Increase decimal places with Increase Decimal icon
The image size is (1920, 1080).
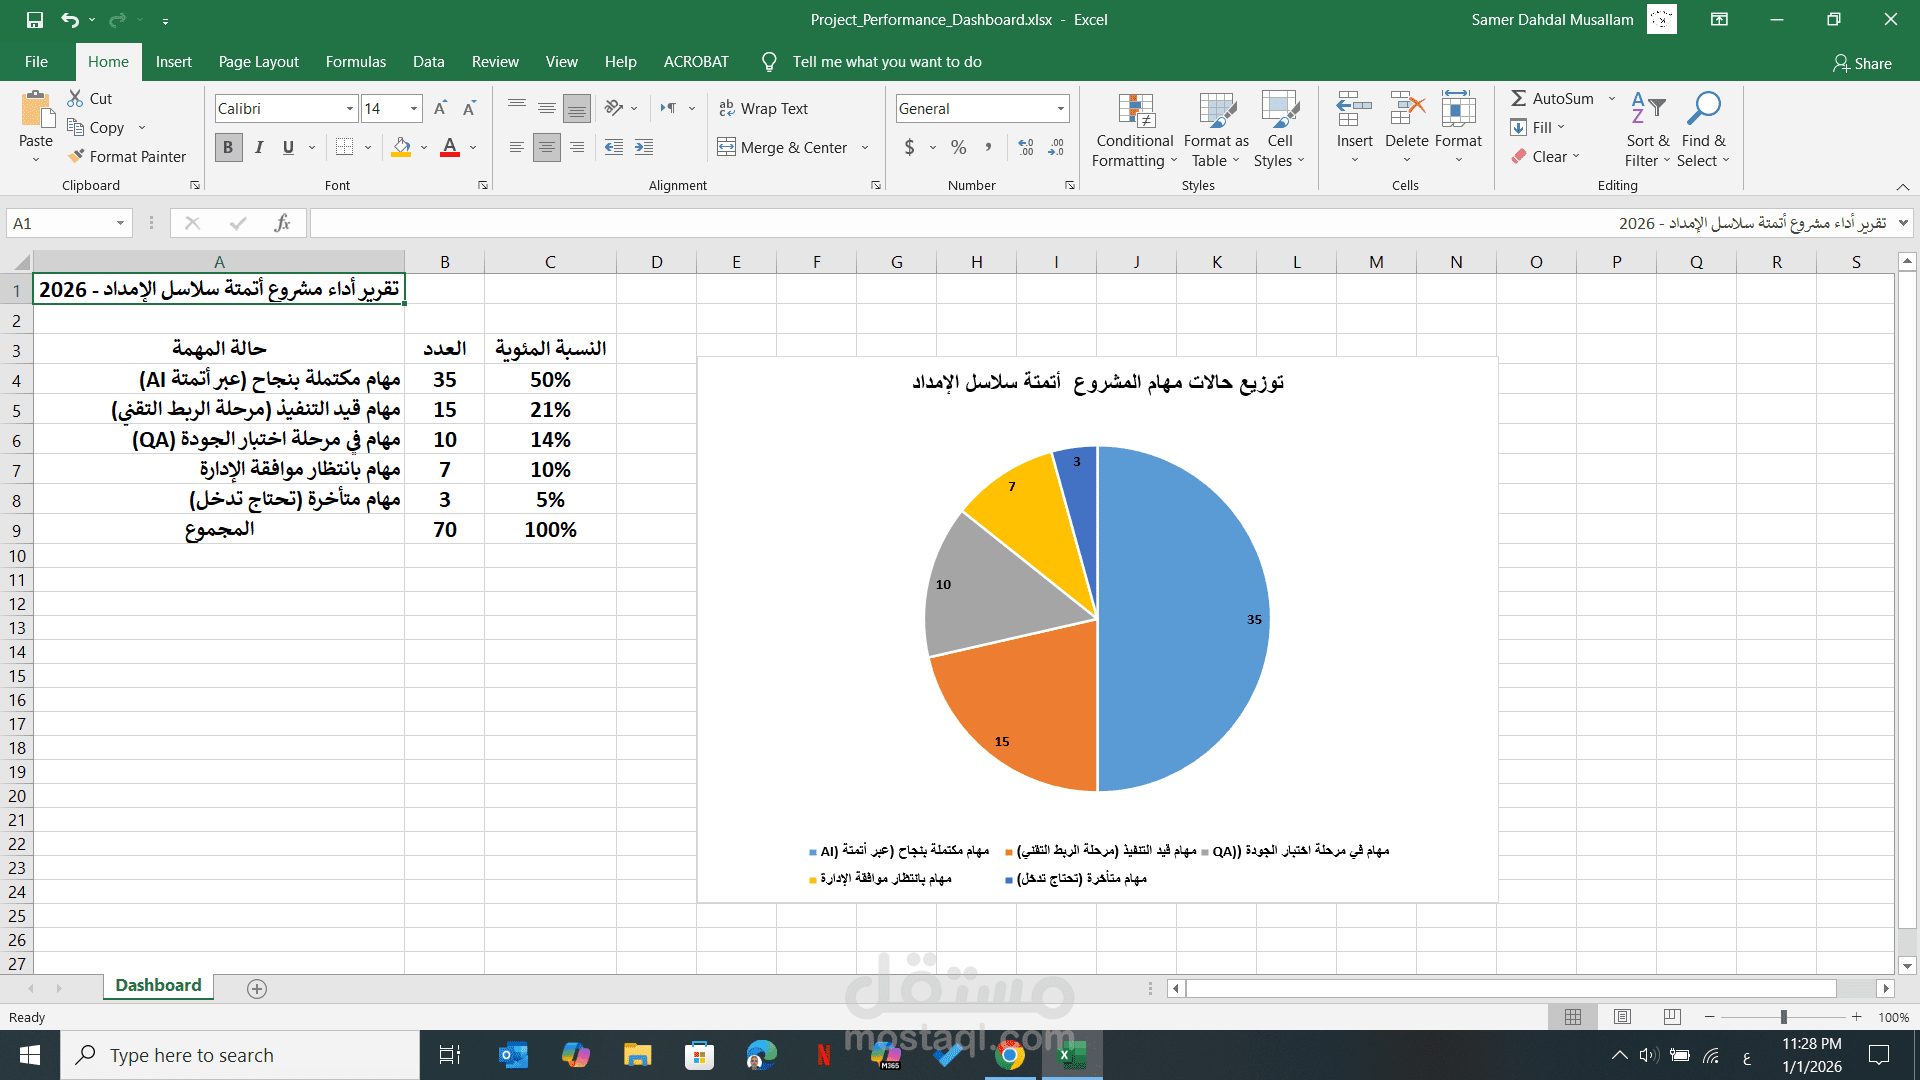point(1024,147)
